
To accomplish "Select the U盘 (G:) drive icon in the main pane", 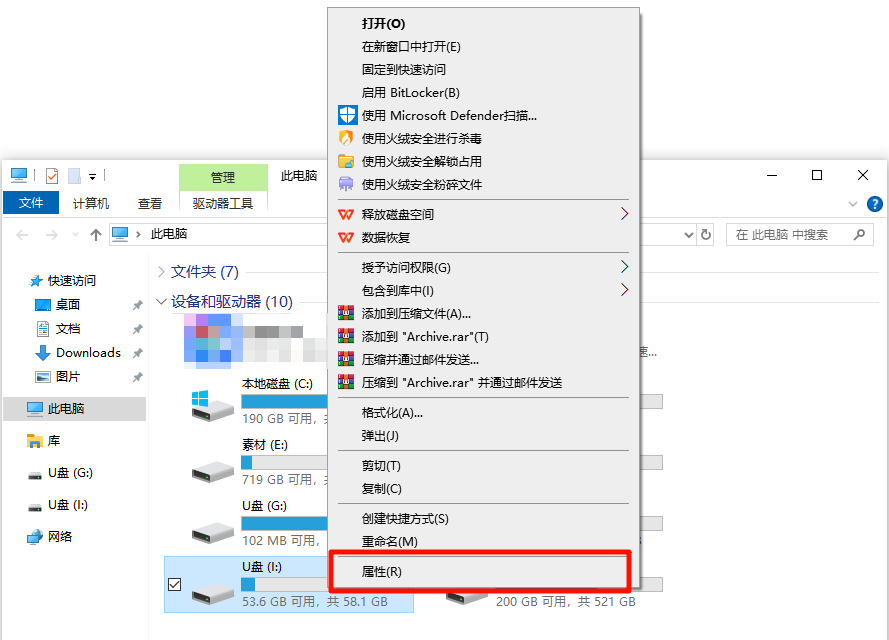I will [213, 532].
